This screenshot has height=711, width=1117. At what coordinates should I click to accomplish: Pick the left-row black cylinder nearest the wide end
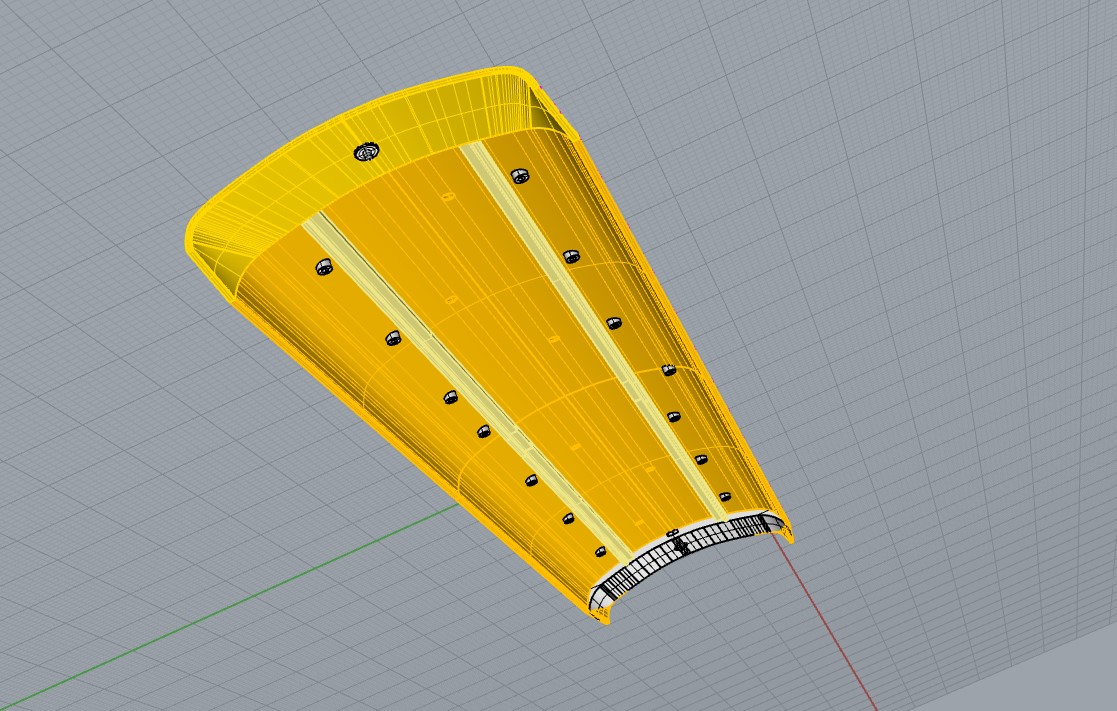tap(323, 267)
